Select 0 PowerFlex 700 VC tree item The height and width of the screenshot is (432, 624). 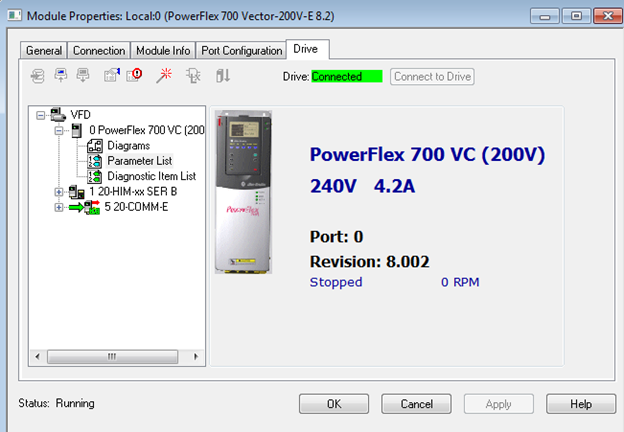(x=147, y=130)
